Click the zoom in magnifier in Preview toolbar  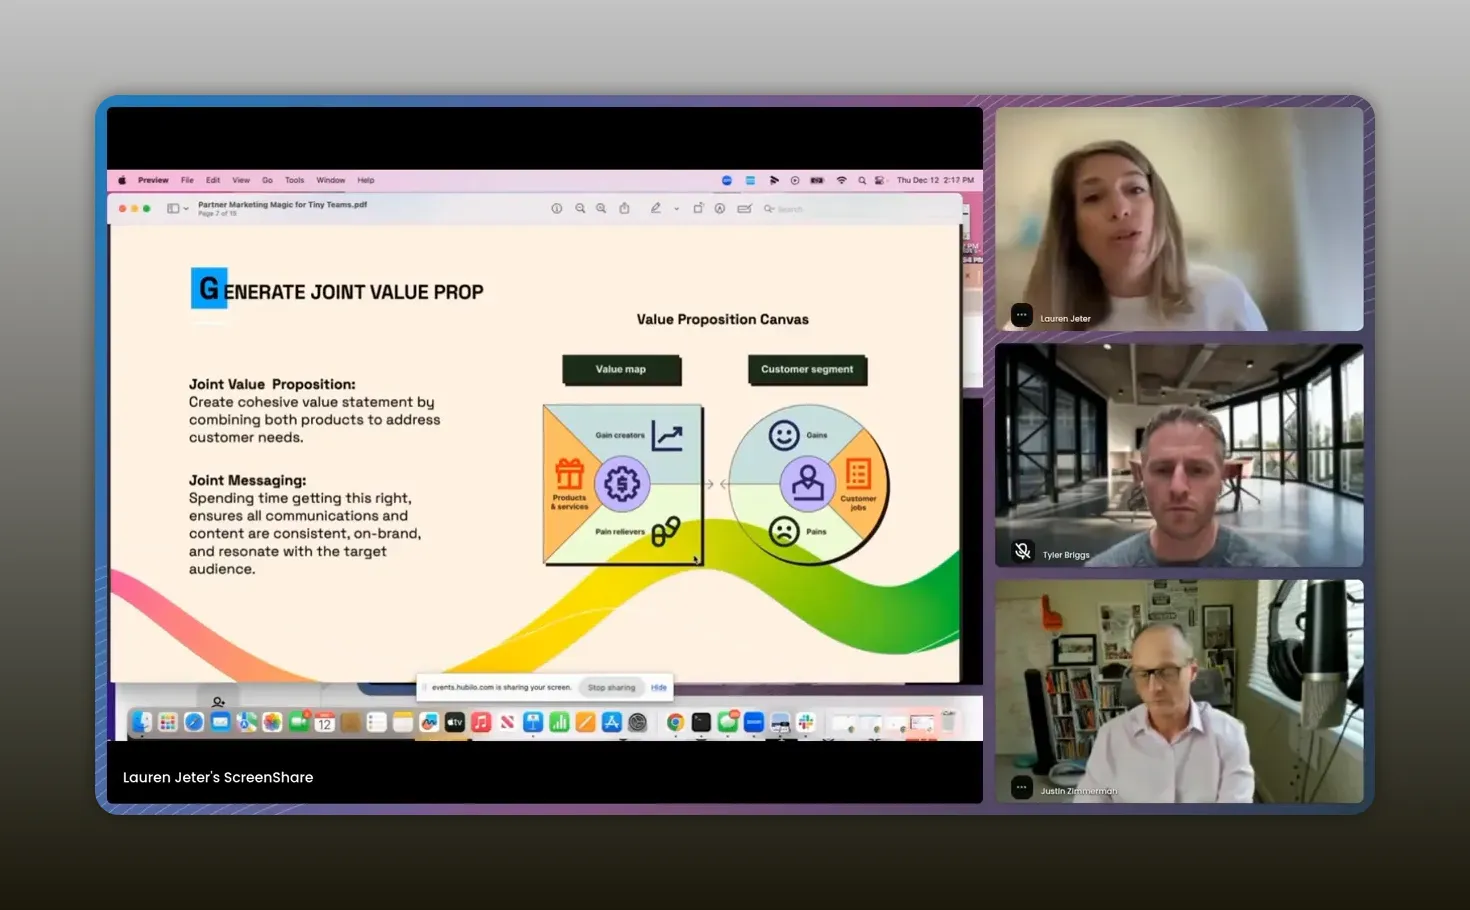pyautogui.click(x=601, y=208)
